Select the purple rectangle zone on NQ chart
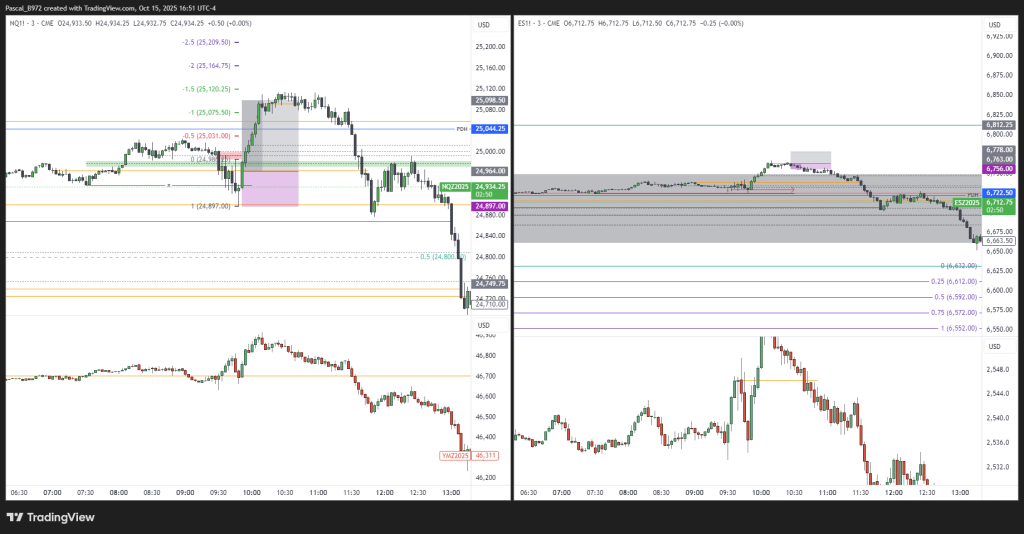The width and height of the screenshot is (1024, 534). 270,188
